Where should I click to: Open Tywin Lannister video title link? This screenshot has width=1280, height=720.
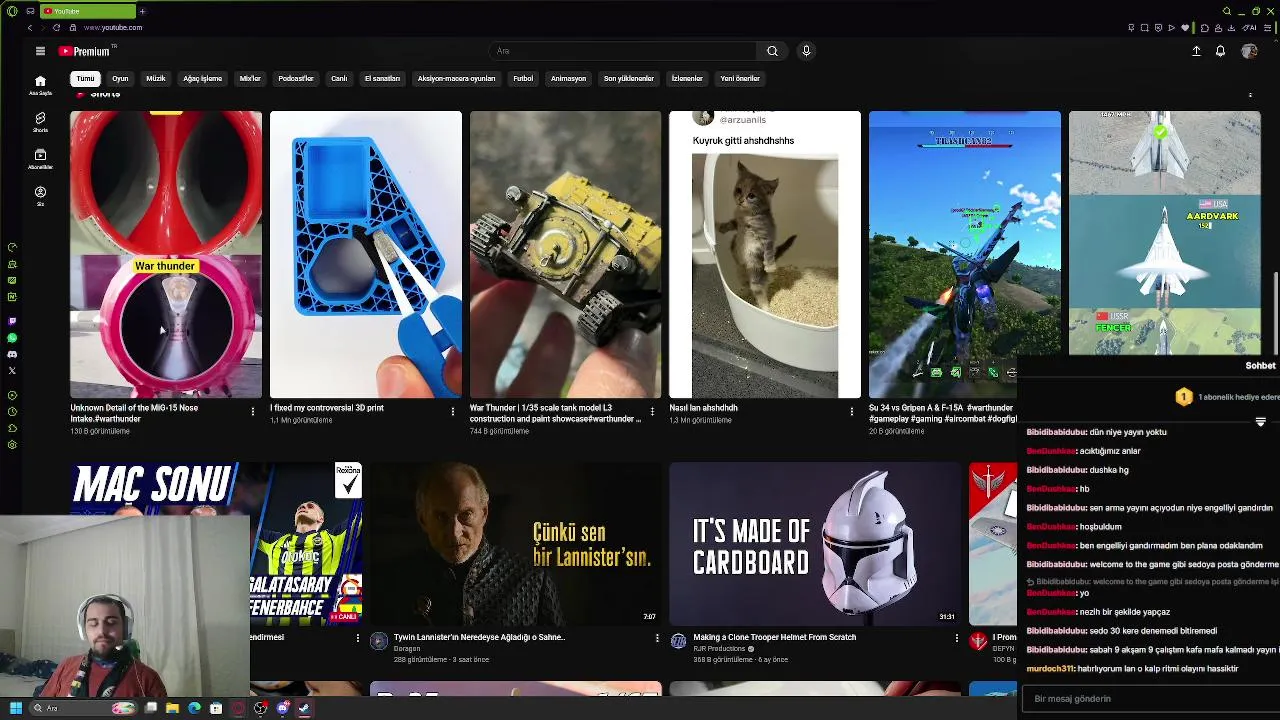coord(479,637)
